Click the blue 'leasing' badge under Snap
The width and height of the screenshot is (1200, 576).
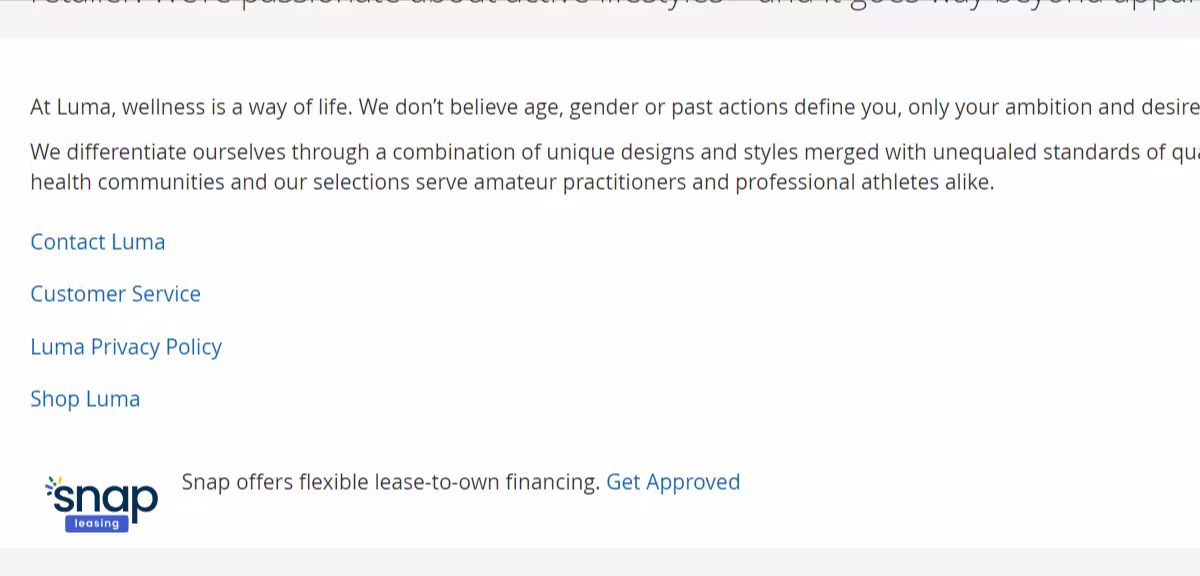pyautogui.click(x=97, y=523)
